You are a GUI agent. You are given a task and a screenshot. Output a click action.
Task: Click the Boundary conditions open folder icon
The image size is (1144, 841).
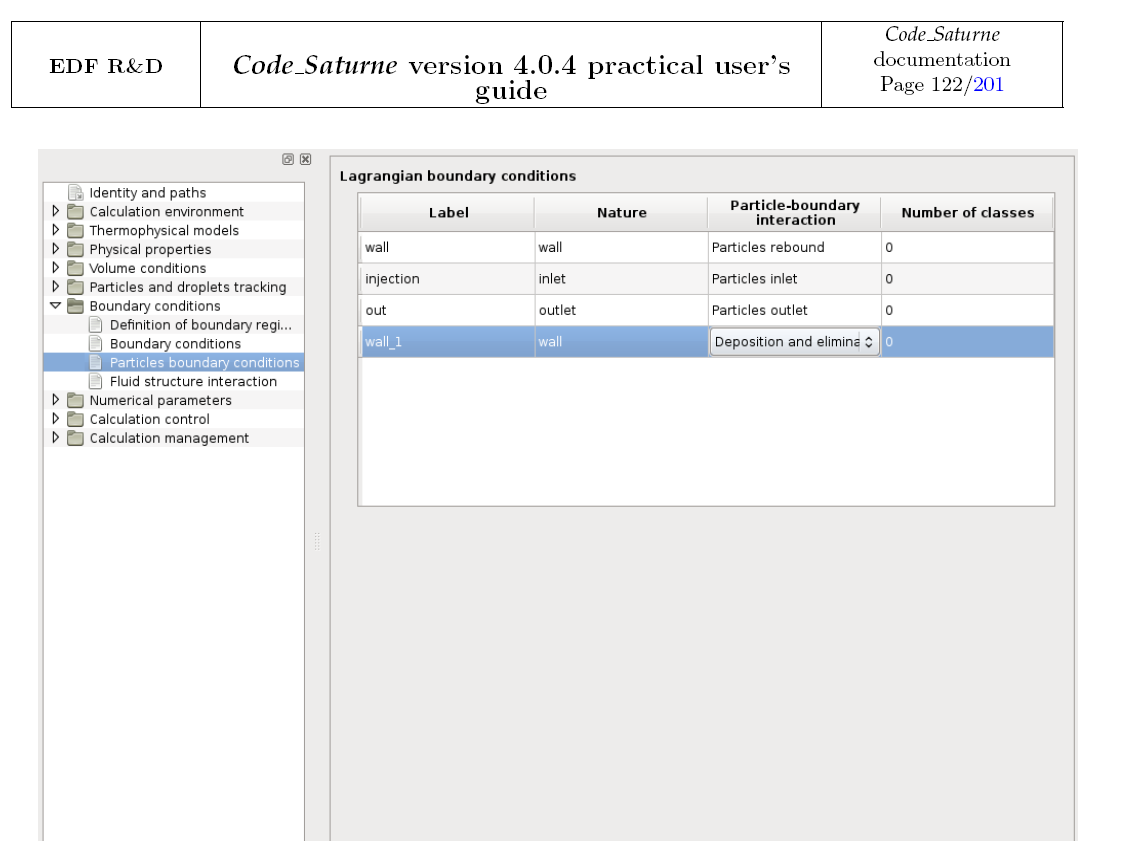point(75,306)
